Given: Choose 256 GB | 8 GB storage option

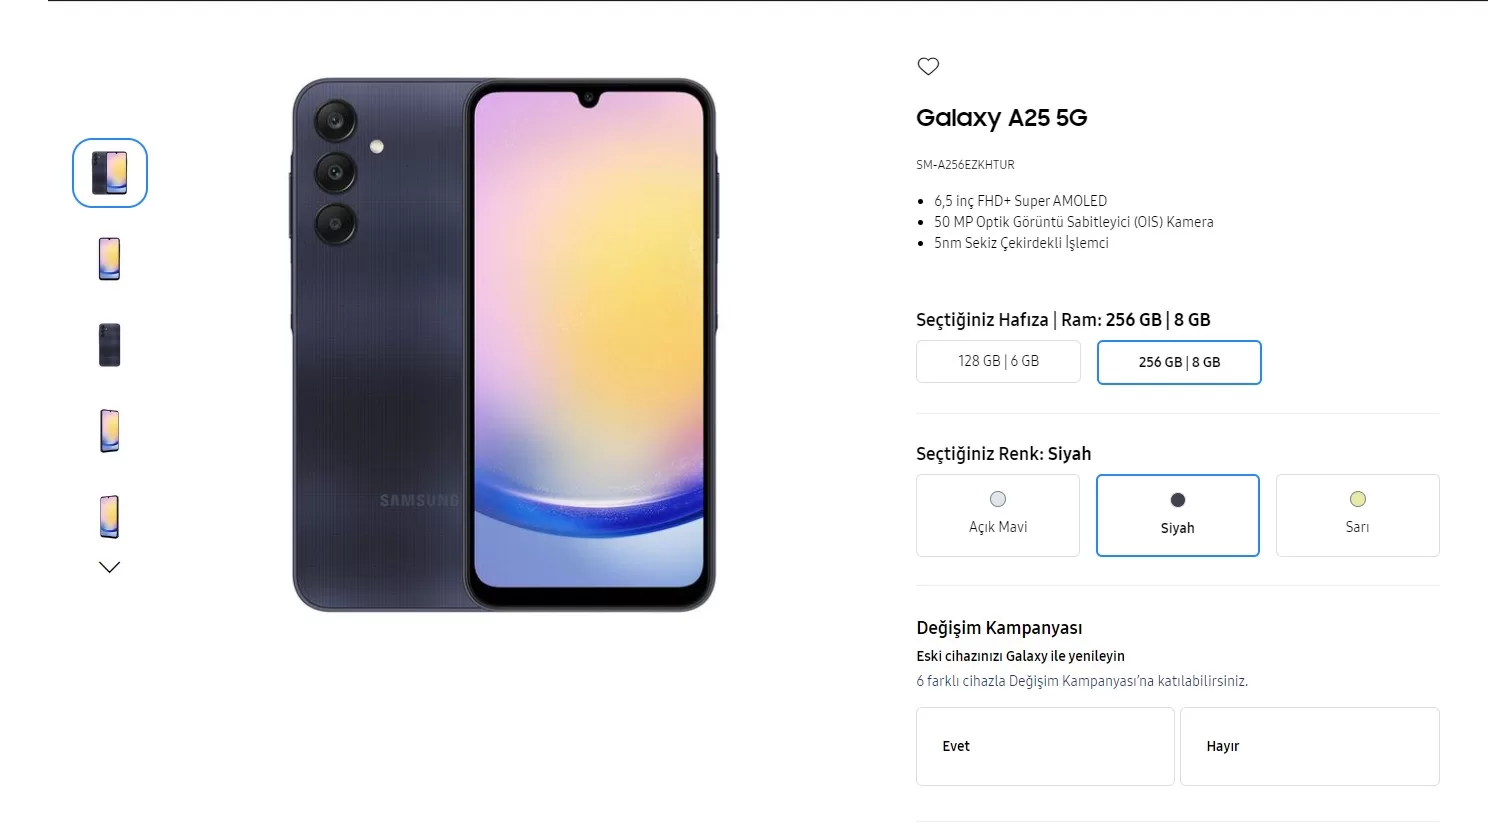Looking at the screenshot, I should [x=1179, y=362].
